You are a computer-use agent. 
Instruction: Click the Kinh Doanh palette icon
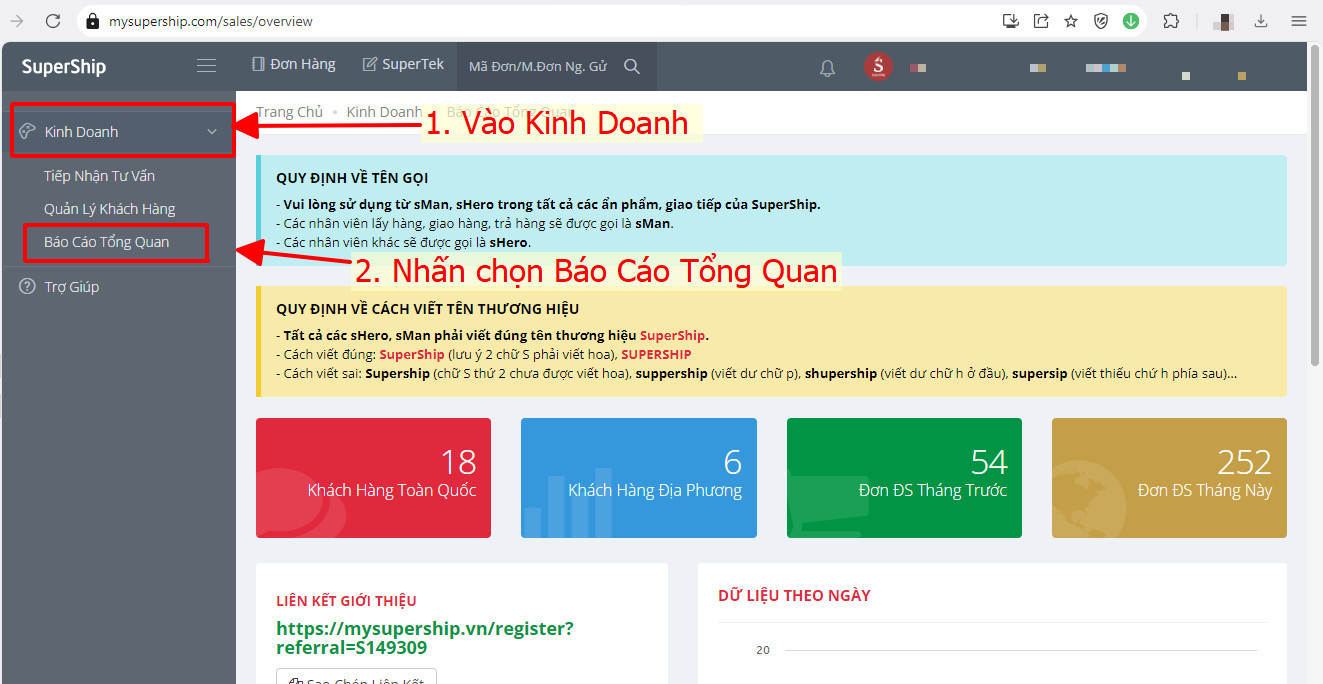[27, 132]
